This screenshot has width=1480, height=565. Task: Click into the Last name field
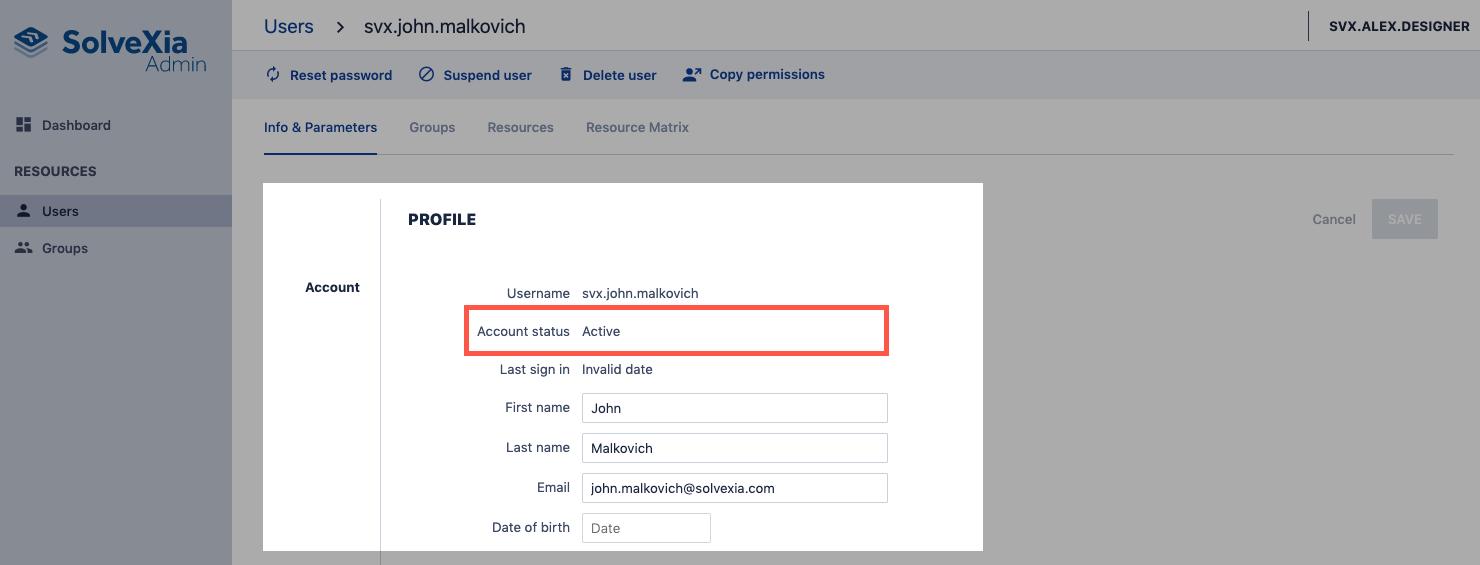tap(734, 448)
